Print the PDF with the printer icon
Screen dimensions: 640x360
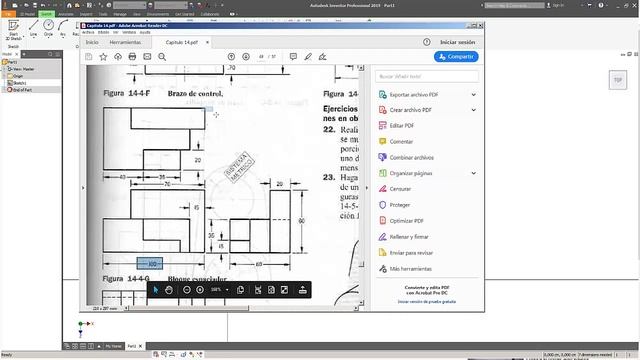(x=132, y=57)
